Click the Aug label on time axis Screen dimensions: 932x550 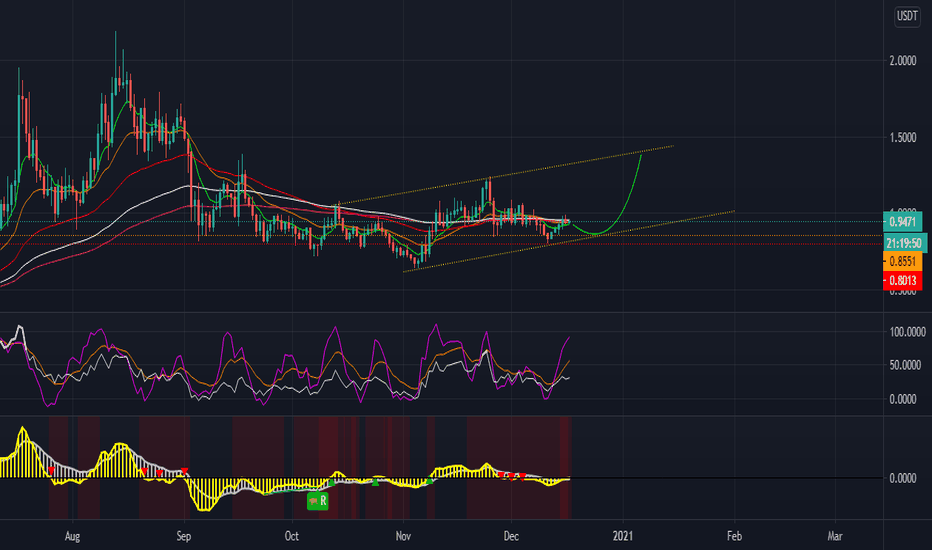tap(72, 536)
